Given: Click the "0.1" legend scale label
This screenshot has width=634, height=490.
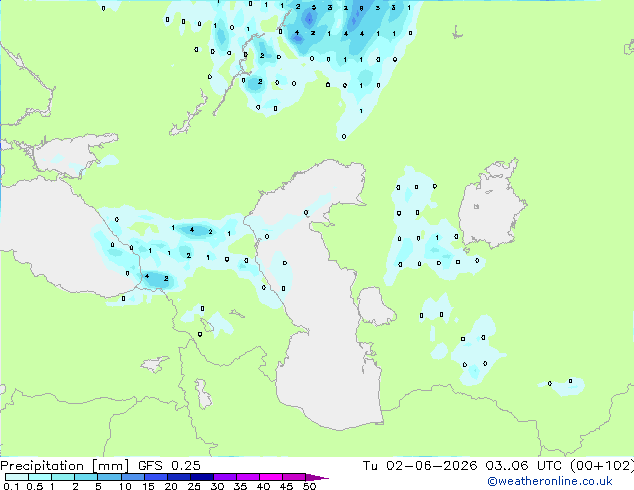Looking at the screenshot, I should [x=11, y=486].
